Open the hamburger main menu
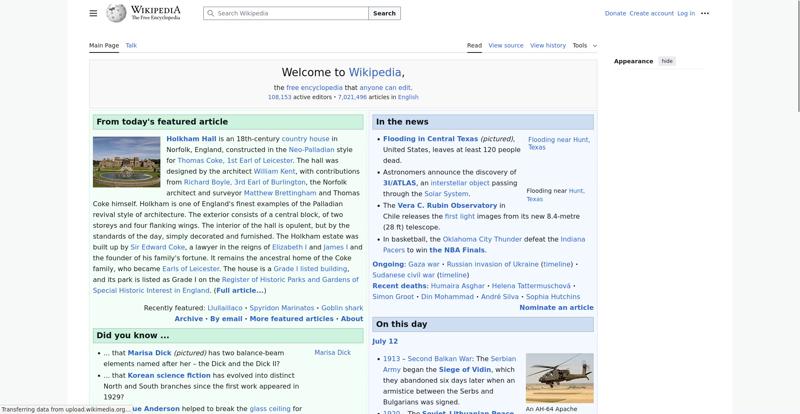The width and height of the screenshot is (800, 414). click(93, 13)
